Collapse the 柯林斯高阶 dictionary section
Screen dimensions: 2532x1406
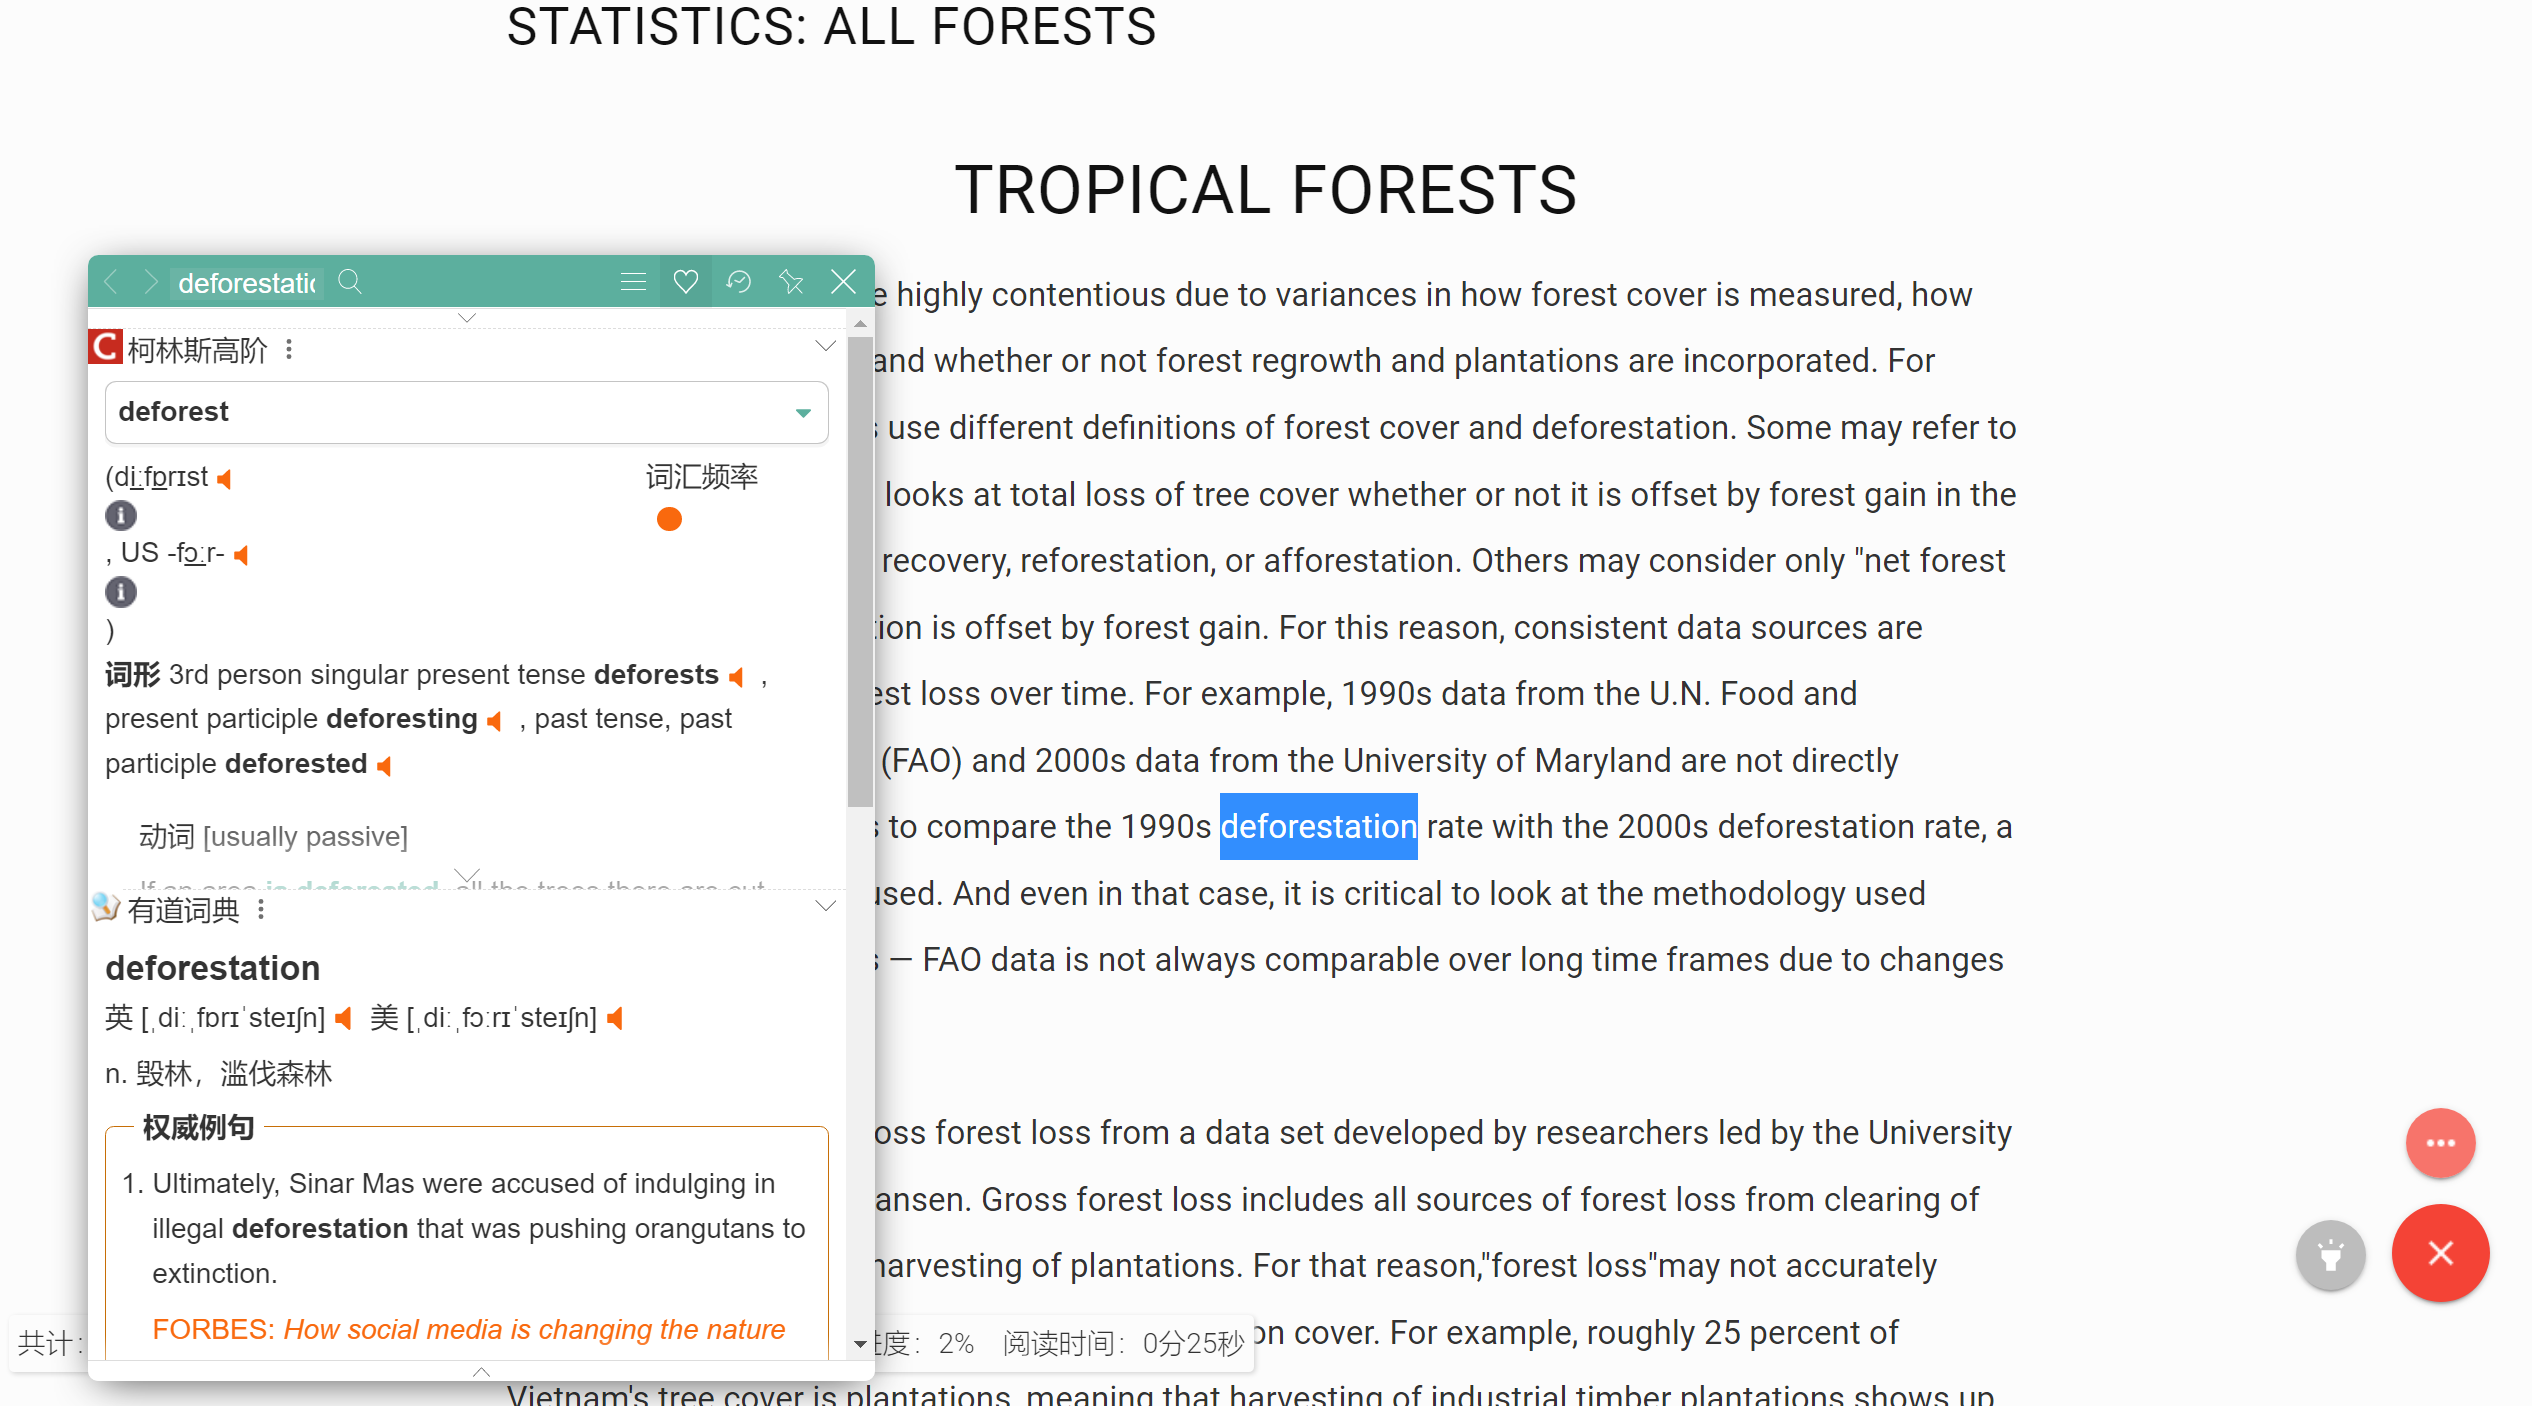[825, 347]
